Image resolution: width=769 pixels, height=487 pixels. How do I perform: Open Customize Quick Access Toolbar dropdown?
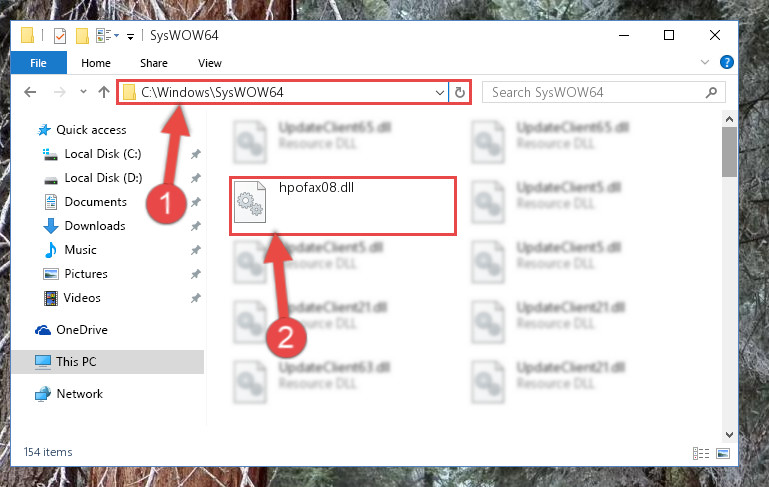[x=130, y=36]
